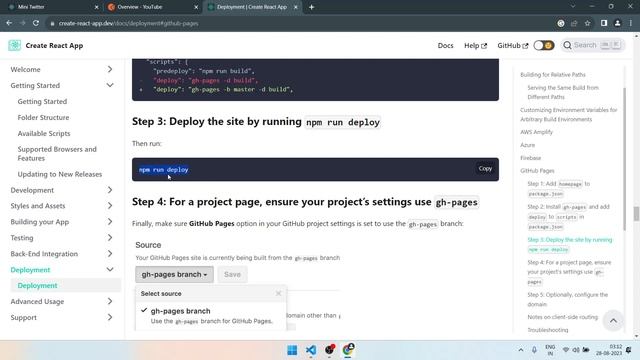Select gh-pages branch source option

[x=211, y=316]
